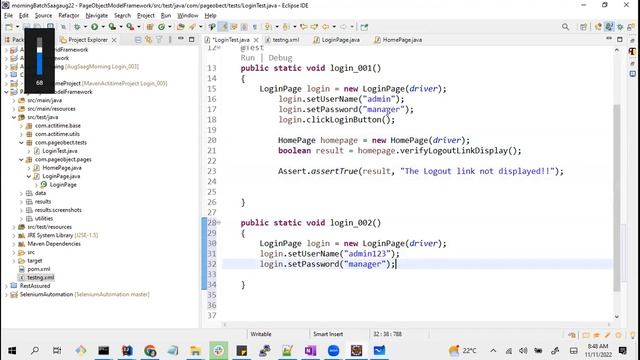The image size is (640, 360).
Task: Switch to the Java perspective icon
Action: pyautogui.click(x=609, y=27)
